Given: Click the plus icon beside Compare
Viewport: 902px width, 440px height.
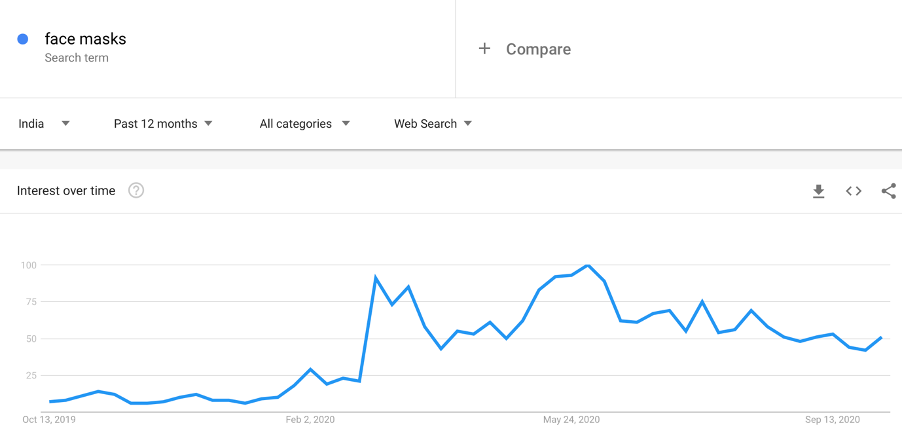Looking at the screenshot, I should (484, 49).
